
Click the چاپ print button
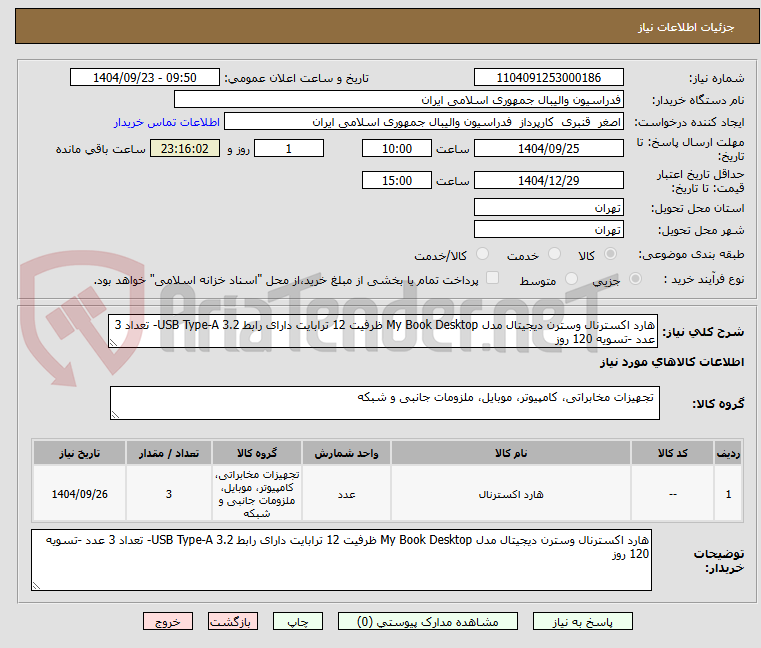298,621
